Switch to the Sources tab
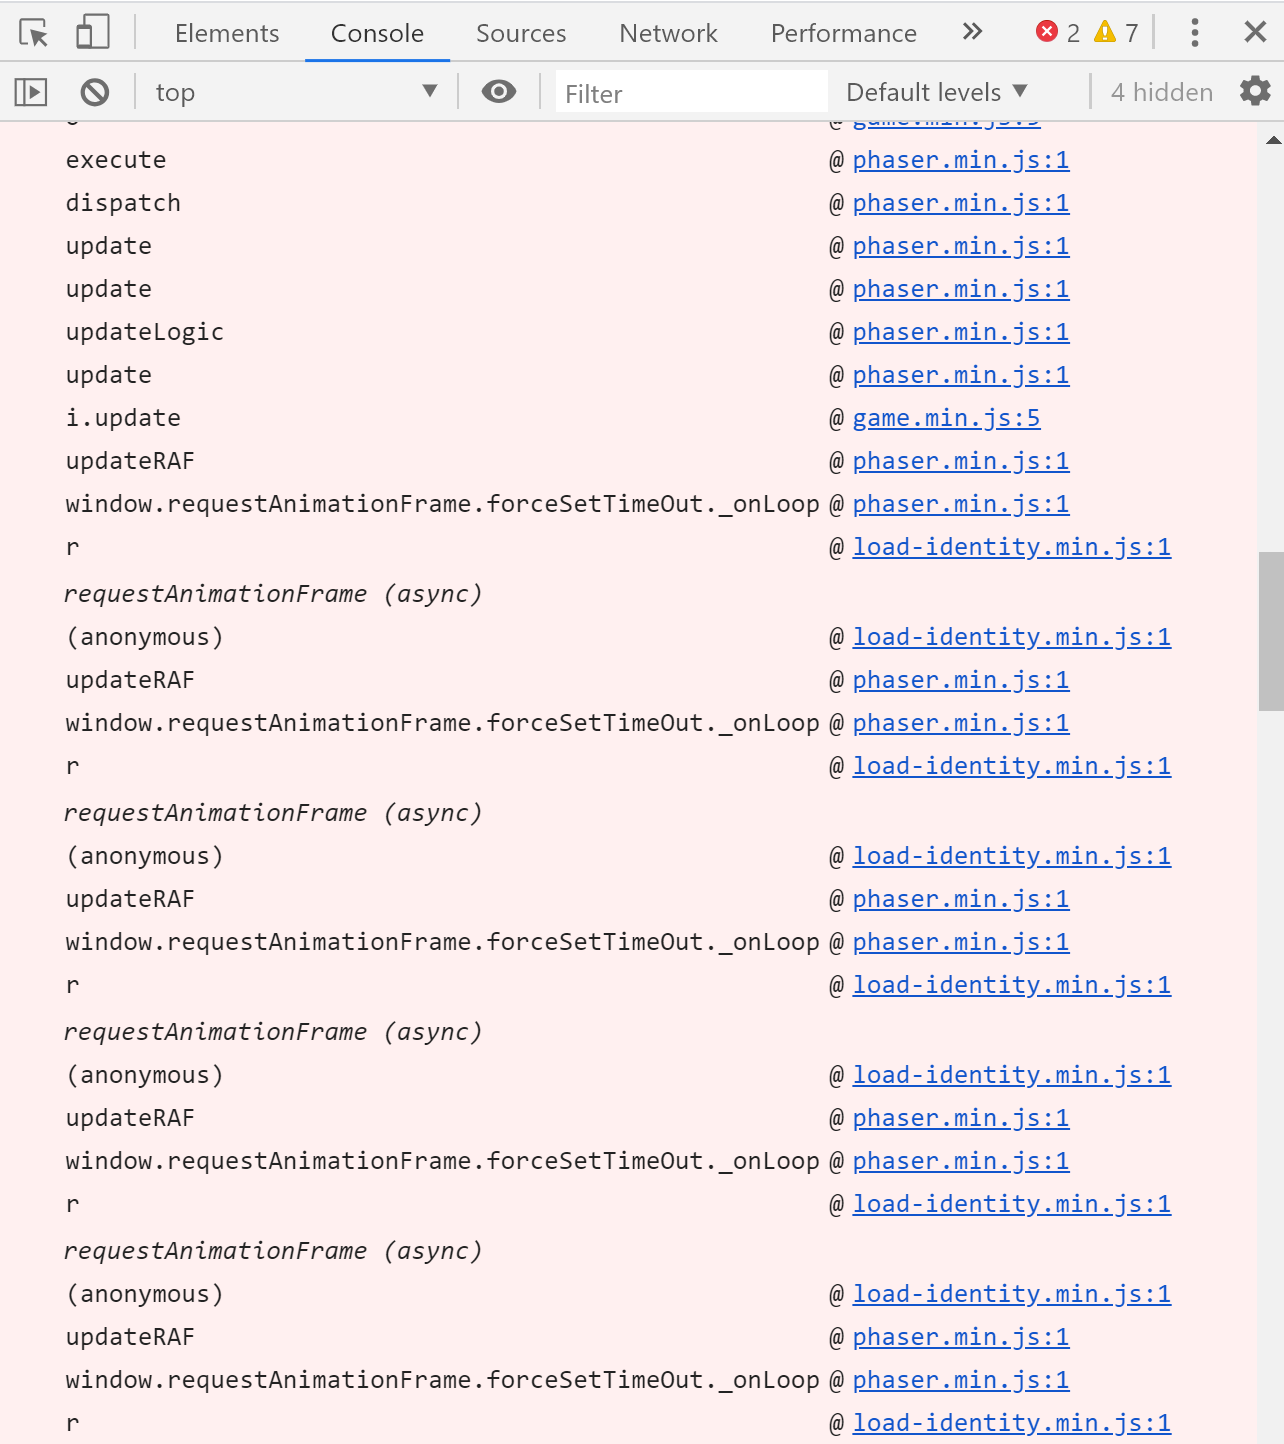This screenshot has width=1284, height=1444. (520, 32)
